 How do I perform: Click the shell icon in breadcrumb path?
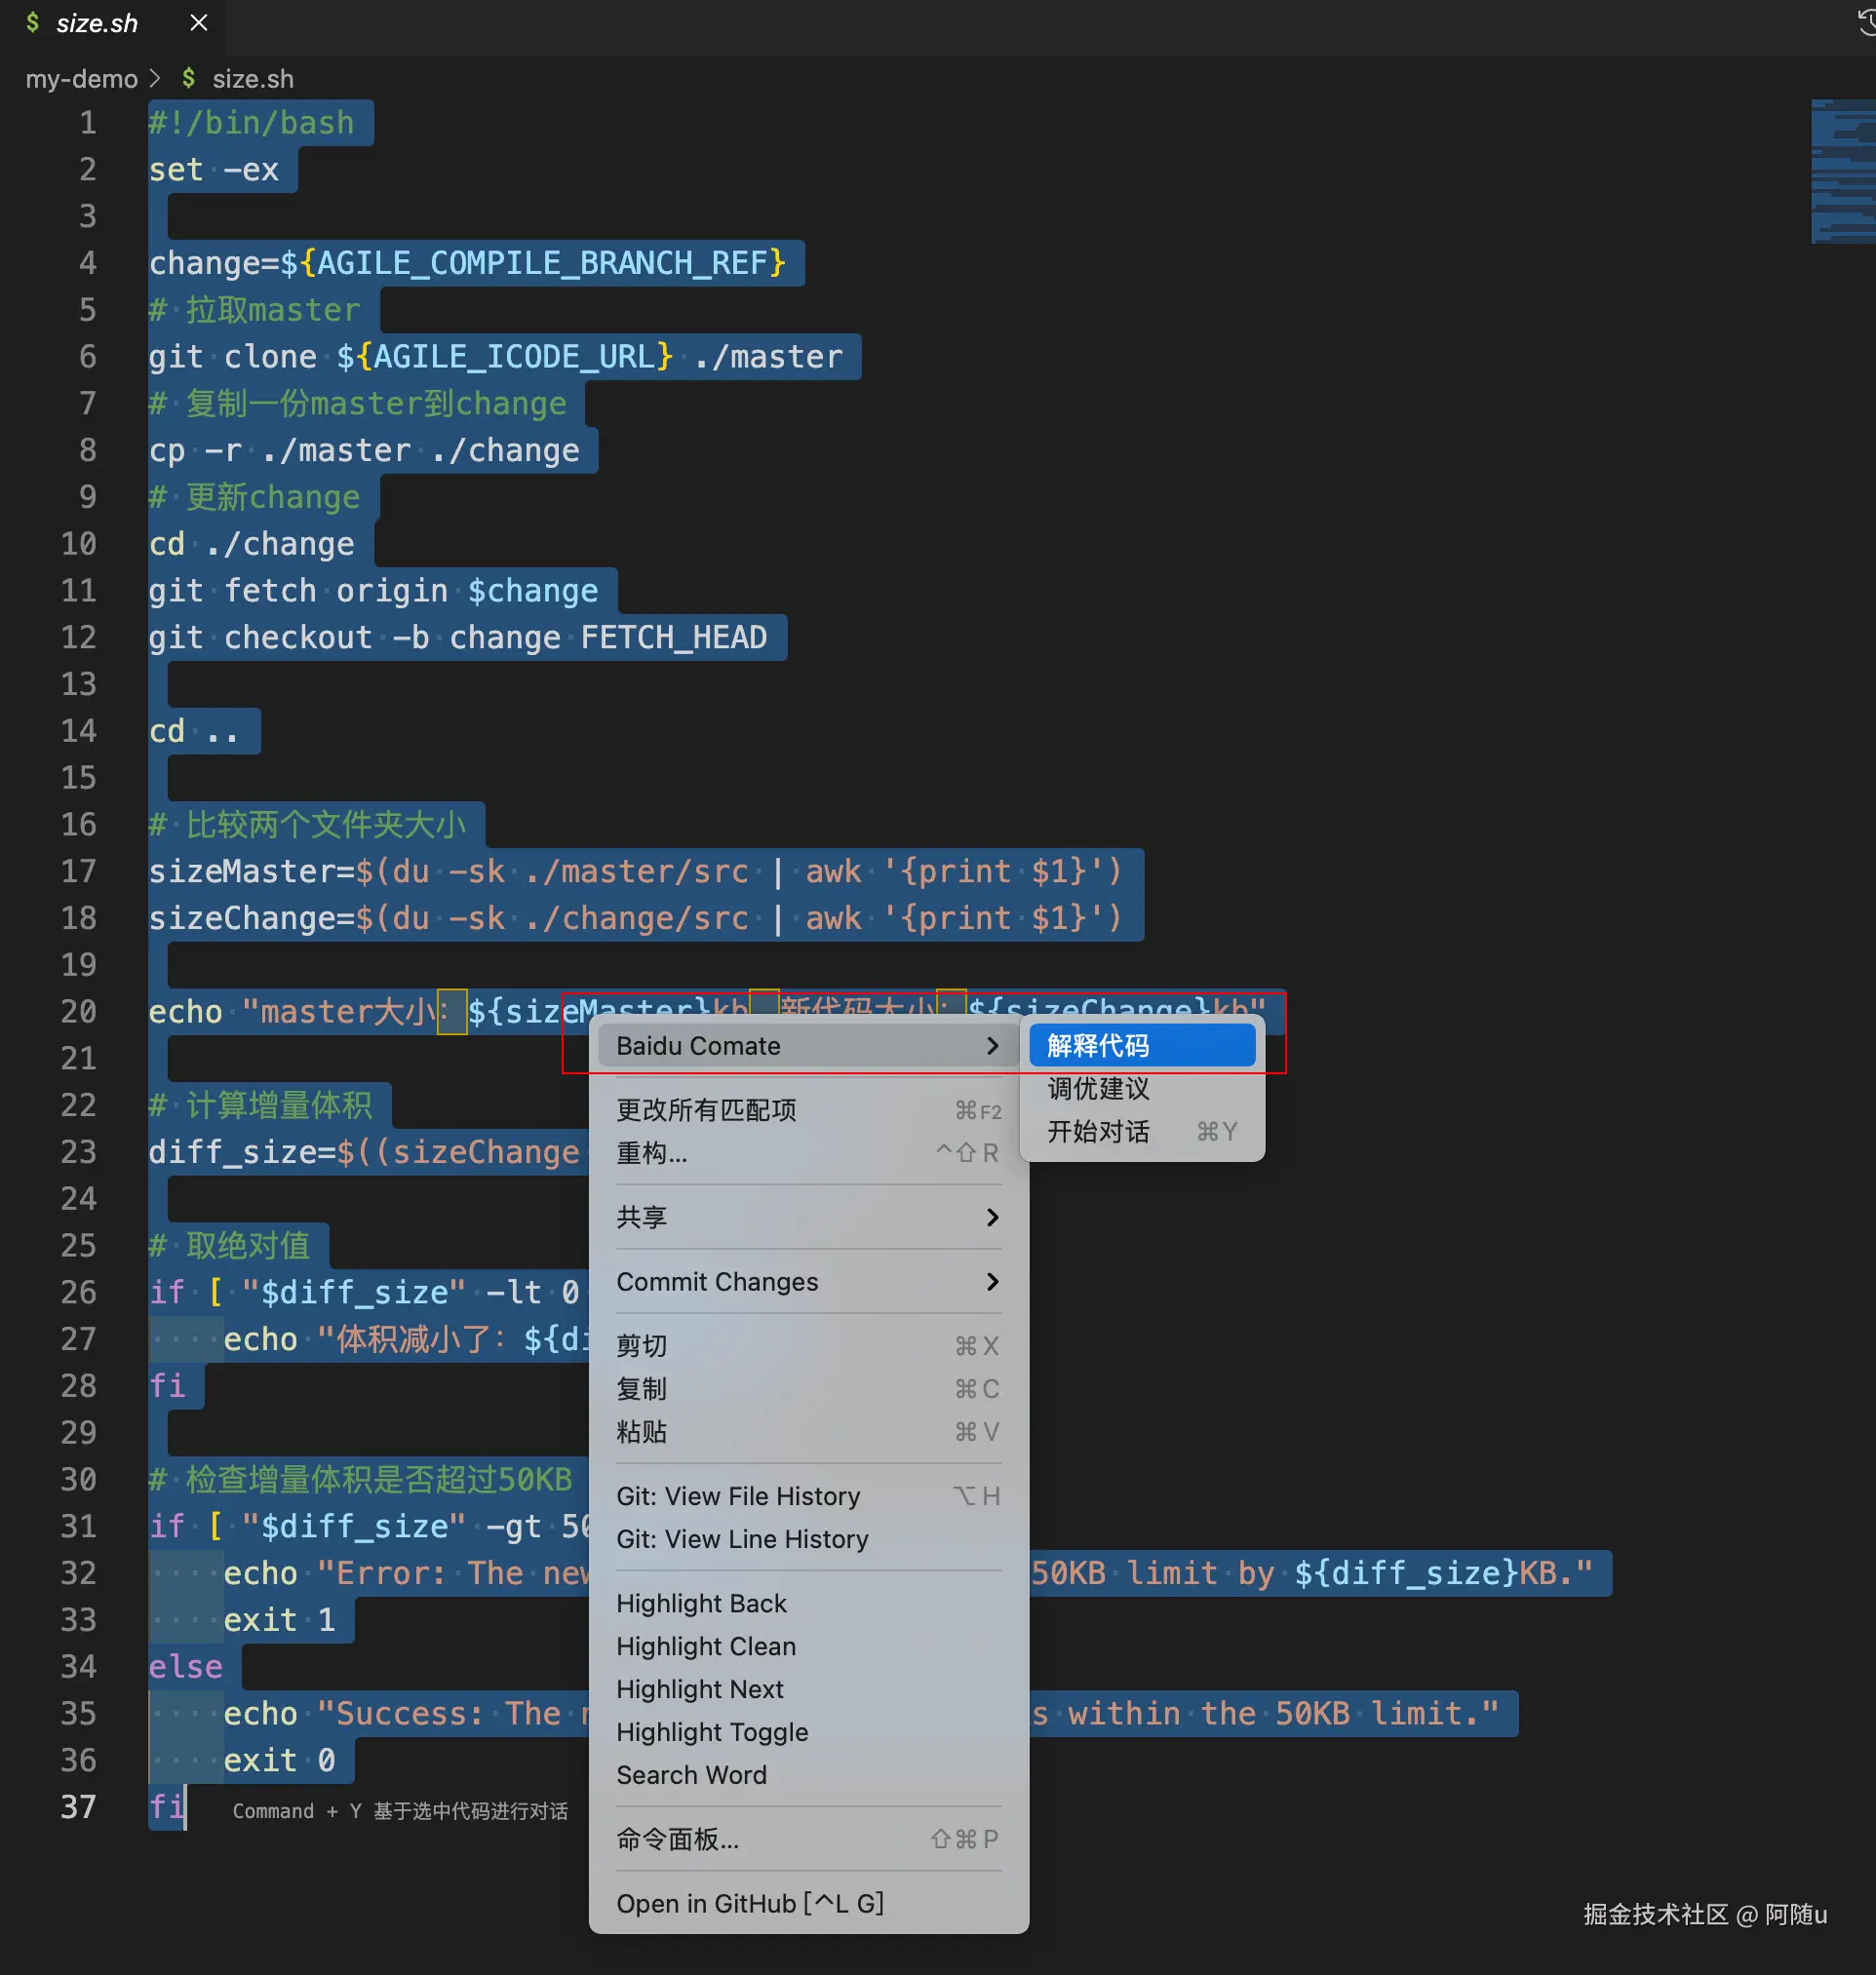[x=188, y=78]
